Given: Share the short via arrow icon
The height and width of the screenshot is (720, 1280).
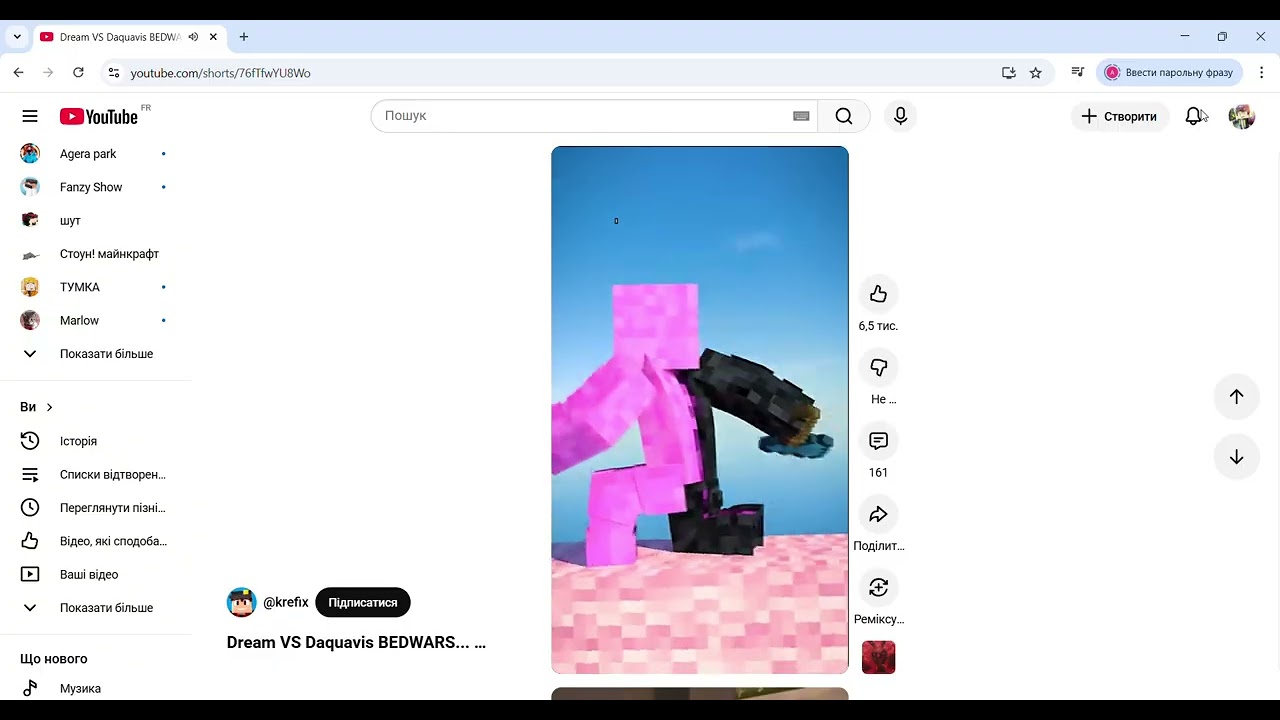Looking at the screenshot, I should tap(878, 514).
